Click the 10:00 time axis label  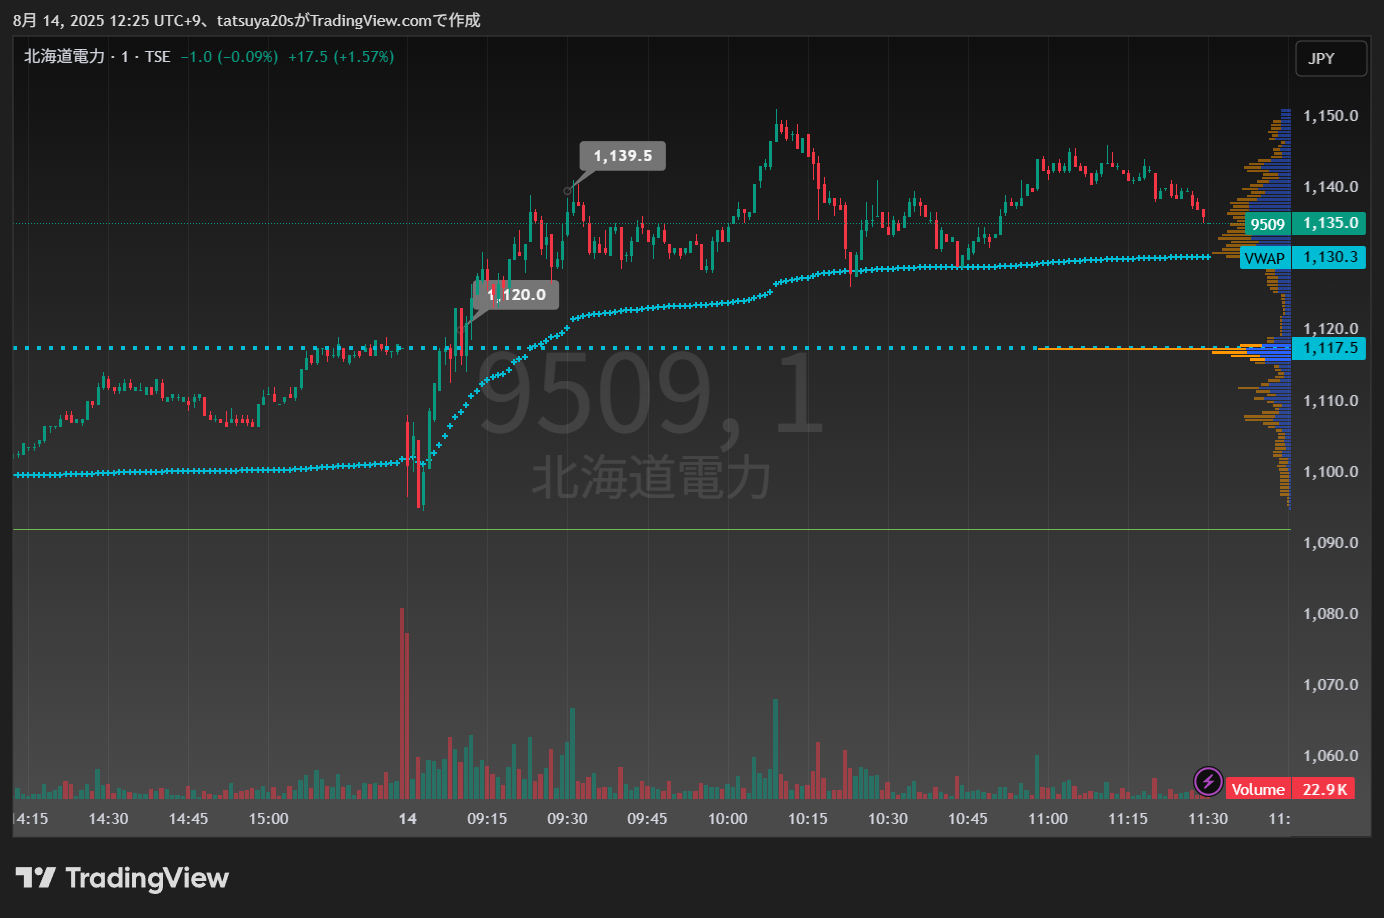click(727, 819)
